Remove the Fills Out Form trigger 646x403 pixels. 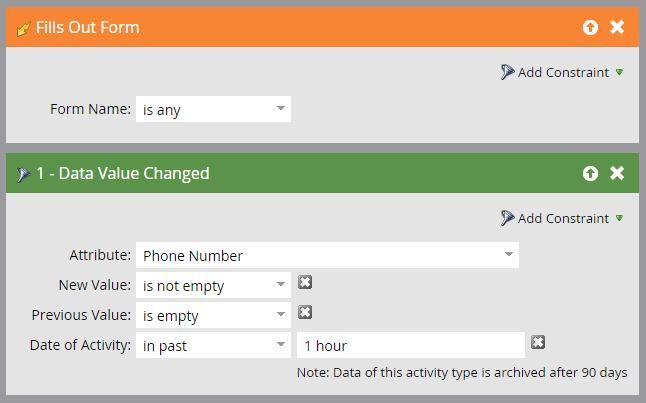pyautogui.click(x=617, y=27)
